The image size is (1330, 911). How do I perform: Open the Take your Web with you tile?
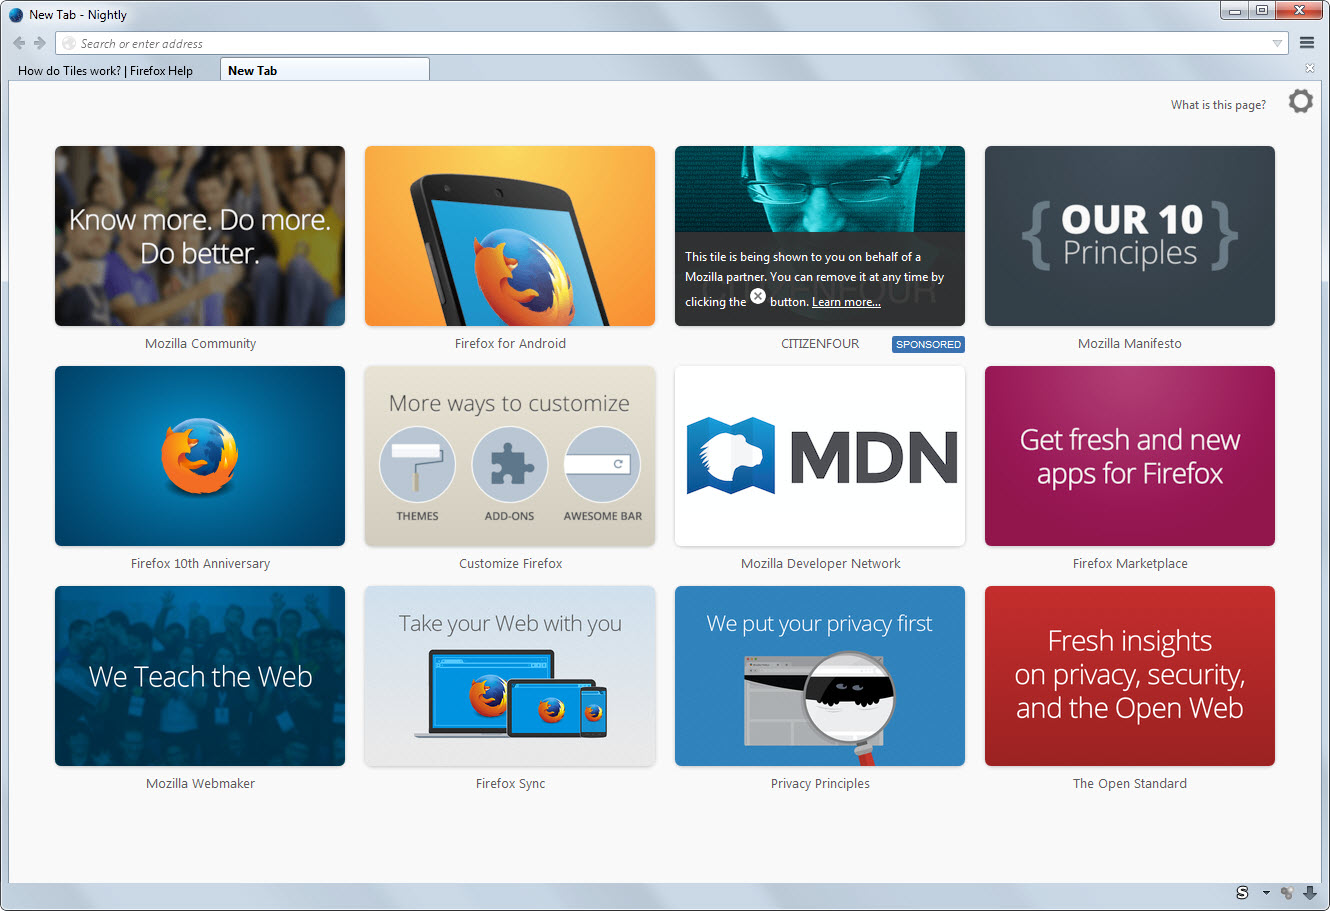(x=510, y=676)
